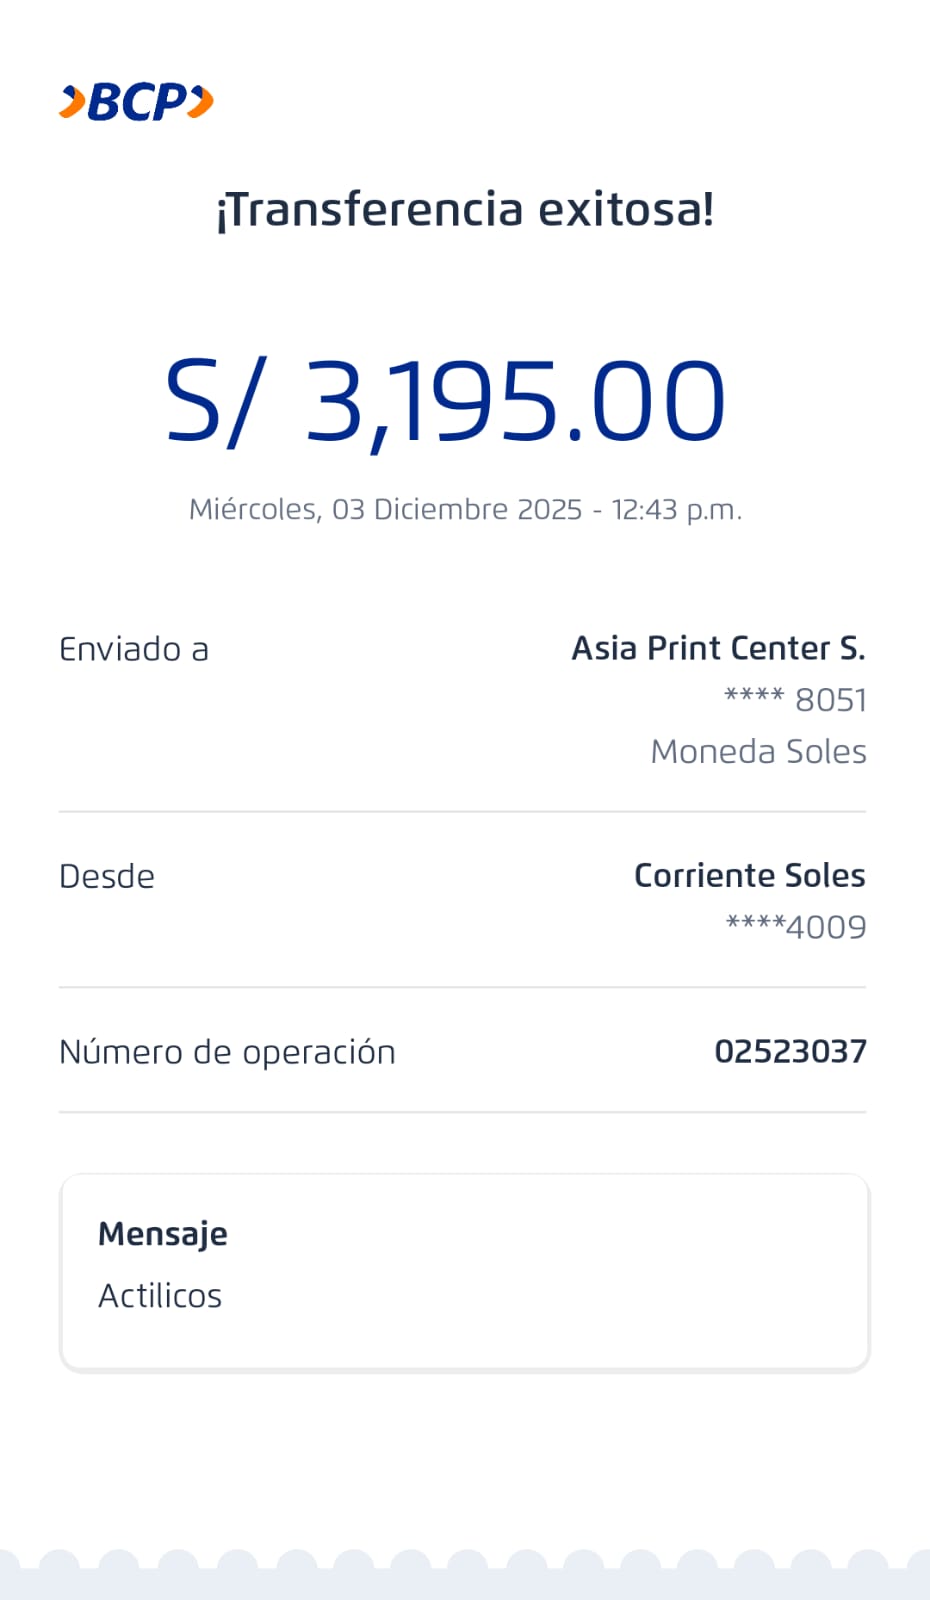Click the "Mensaje" heading
This screenshot has width=930, height=1600.
(163, 1234)
